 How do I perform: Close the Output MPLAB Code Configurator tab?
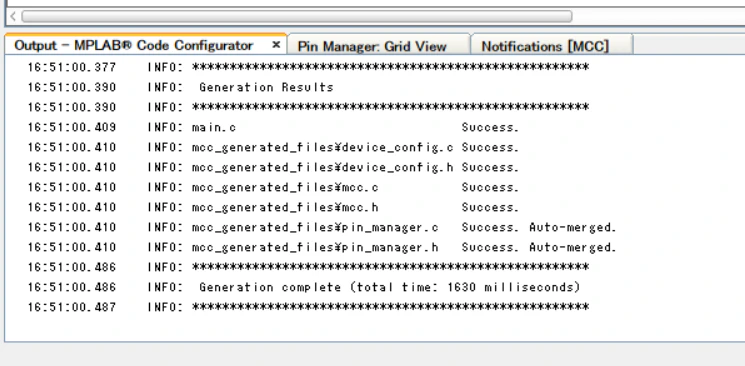click(x=276, y=45)
